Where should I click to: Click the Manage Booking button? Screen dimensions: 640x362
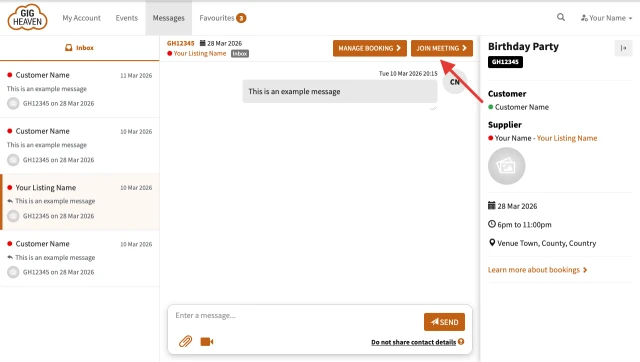[x=370, y=48]
